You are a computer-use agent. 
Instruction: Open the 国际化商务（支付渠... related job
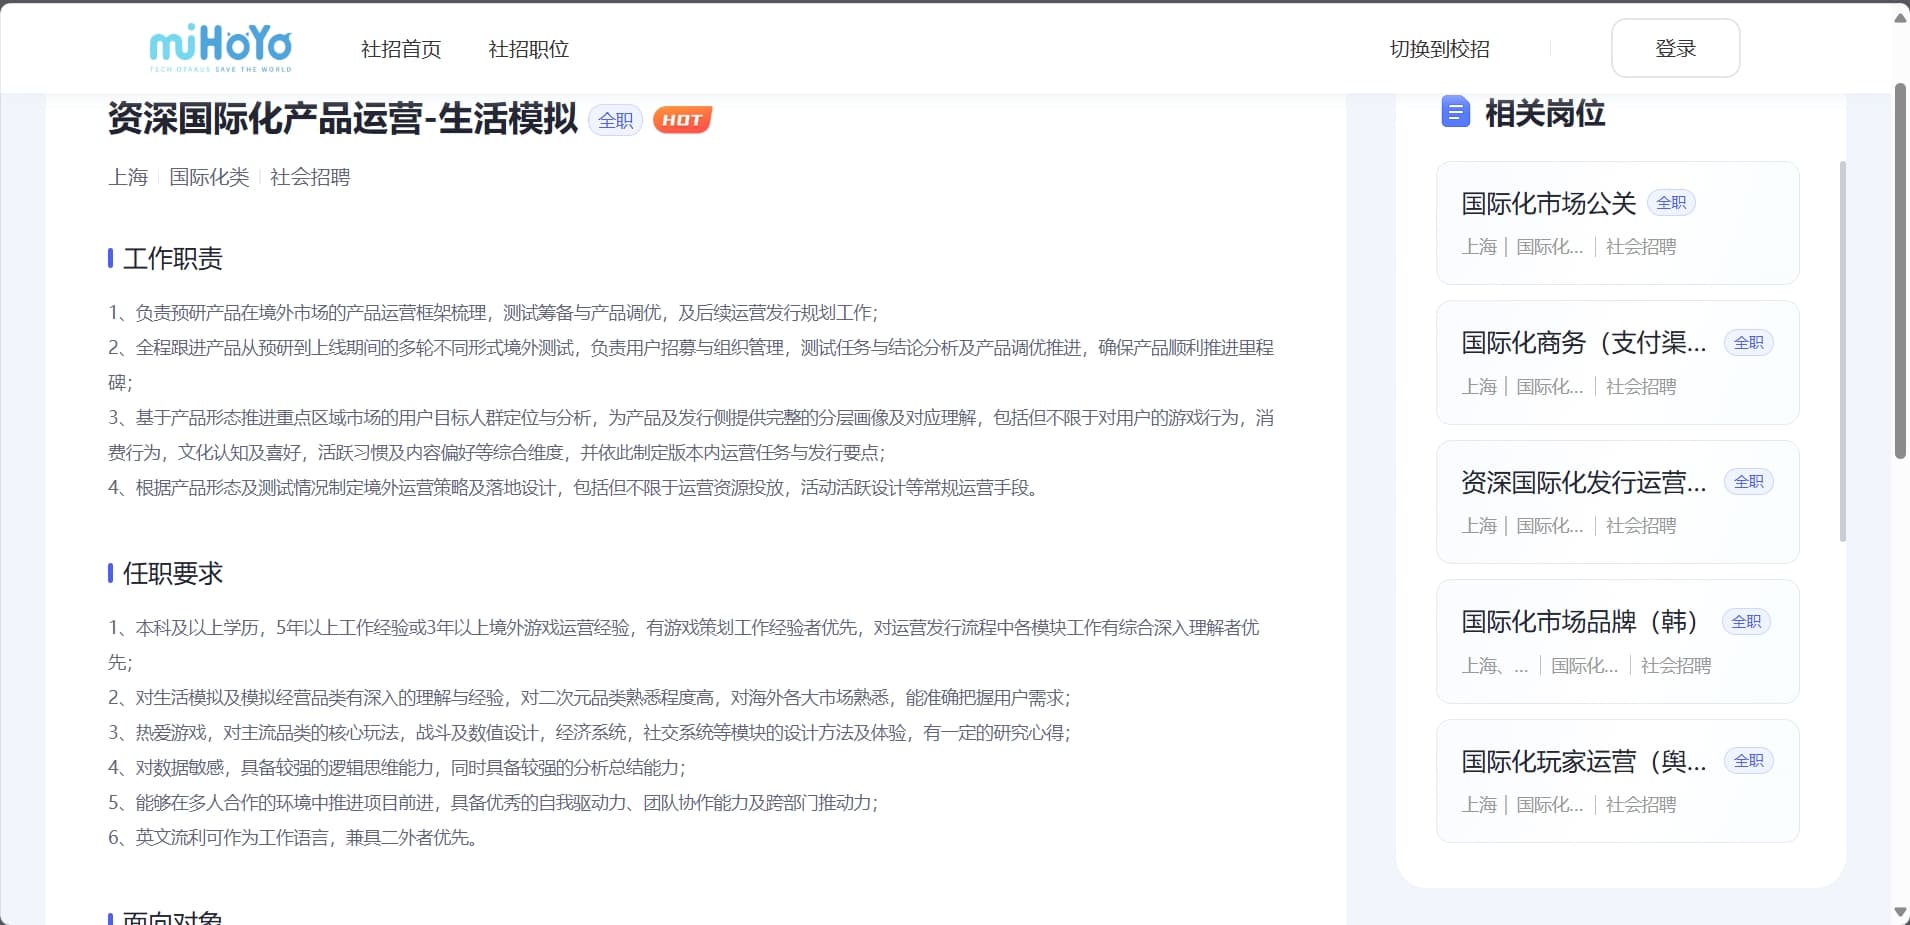pos(1583,343)
